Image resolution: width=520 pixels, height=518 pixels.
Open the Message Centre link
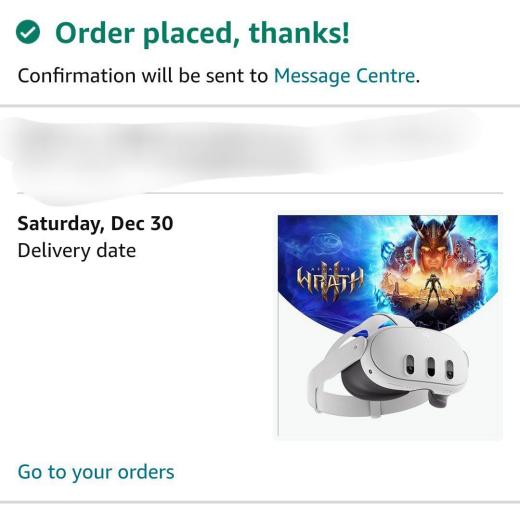click(344, 76)
